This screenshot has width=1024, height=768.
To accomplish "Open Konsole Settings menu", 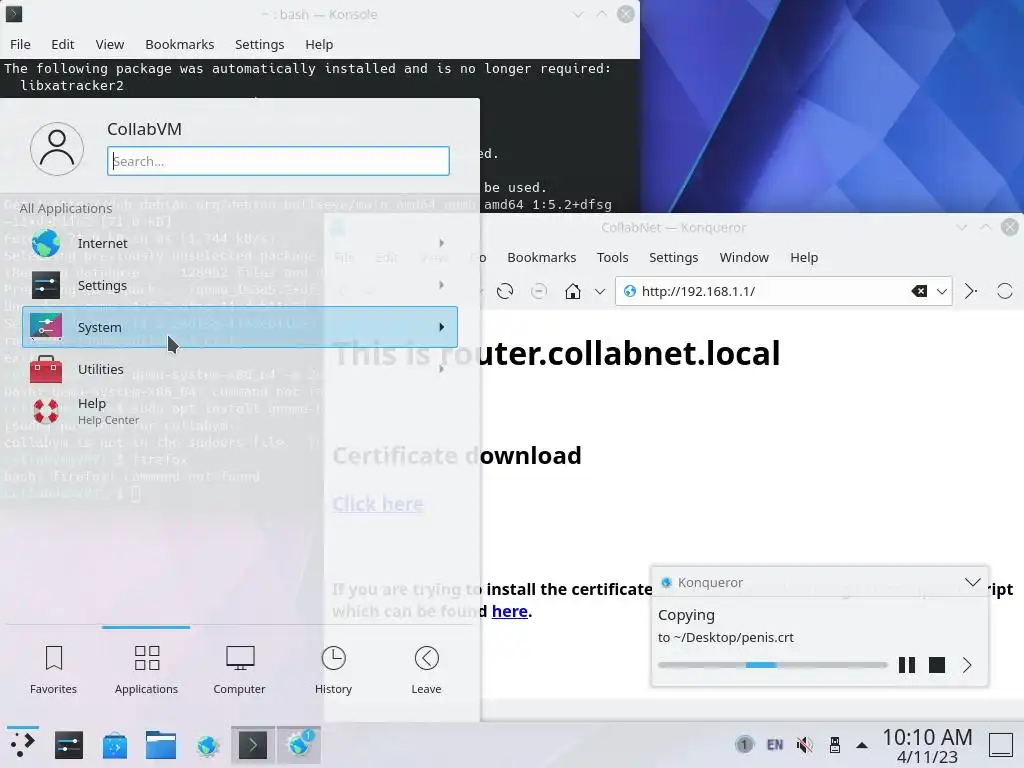I will point(259,44).
